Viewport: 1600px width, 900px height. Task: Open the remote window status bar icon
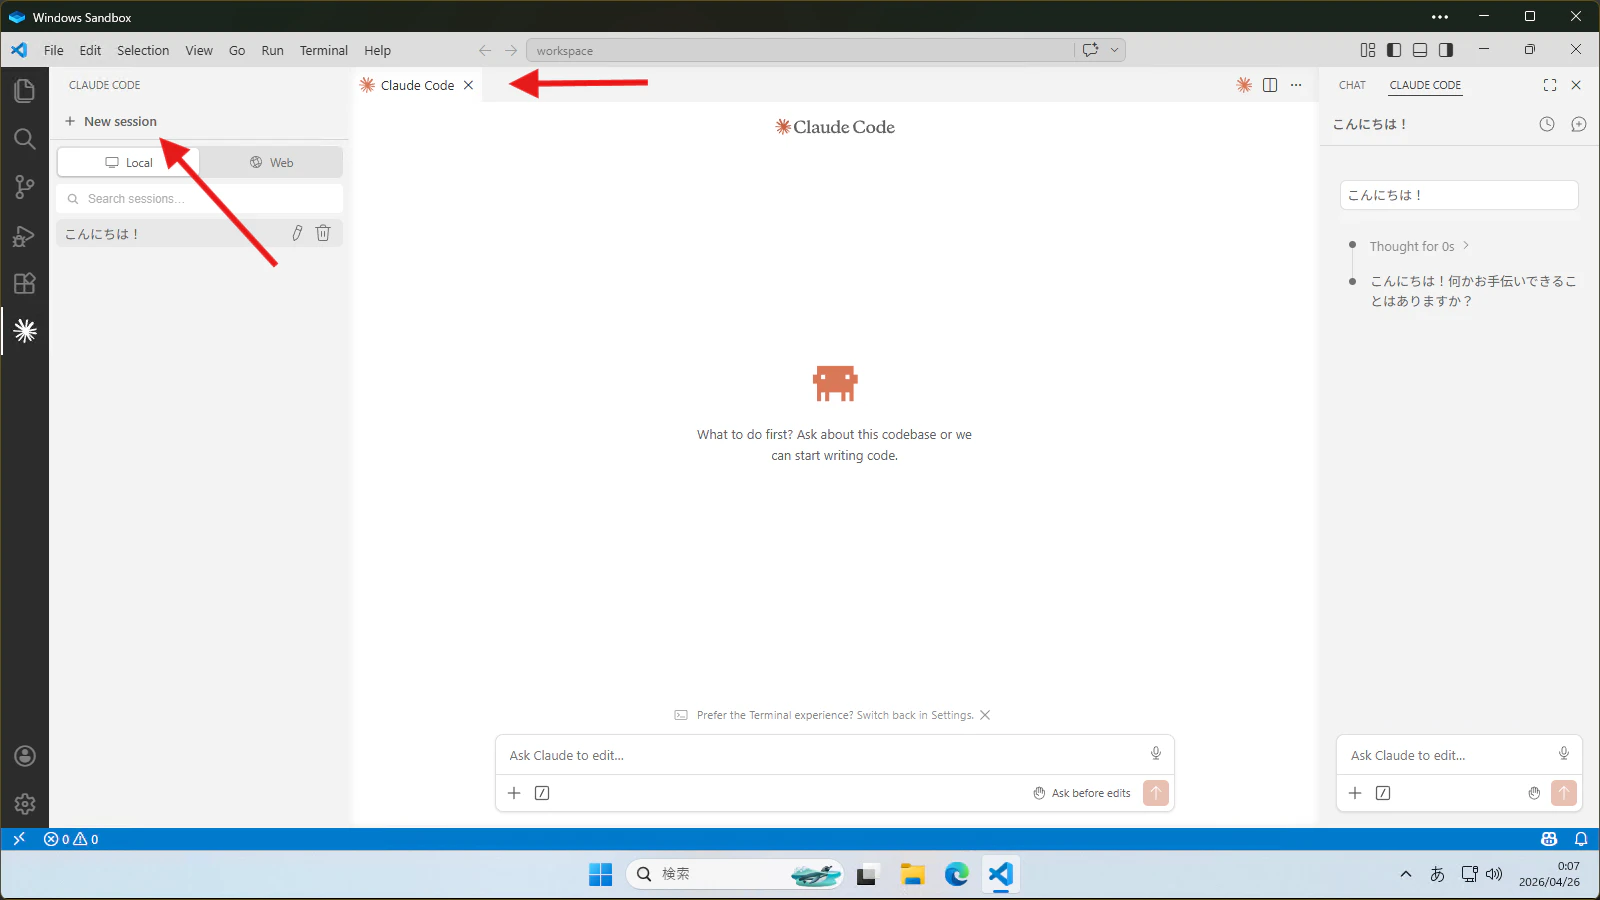19,839
